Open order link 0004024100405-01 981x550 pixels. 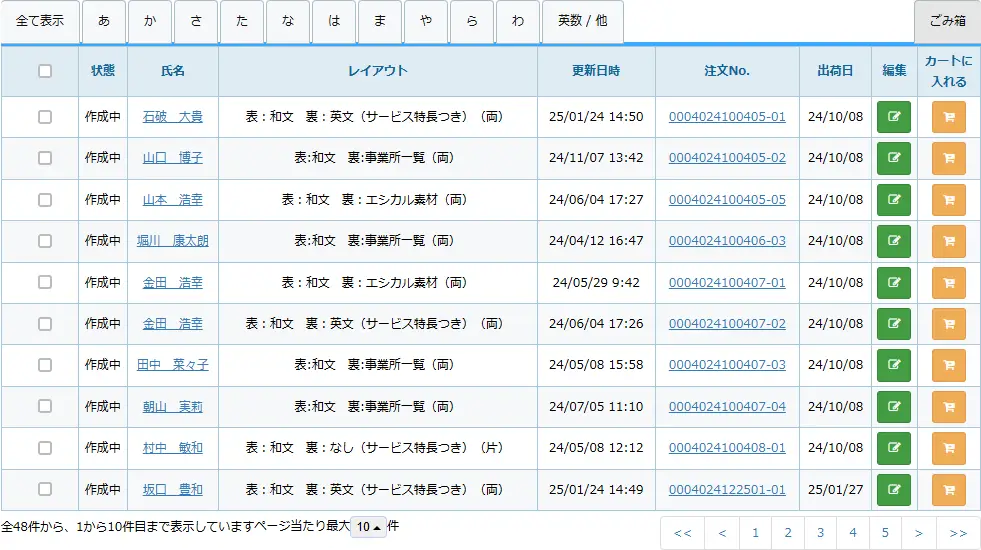pos(727,117)
